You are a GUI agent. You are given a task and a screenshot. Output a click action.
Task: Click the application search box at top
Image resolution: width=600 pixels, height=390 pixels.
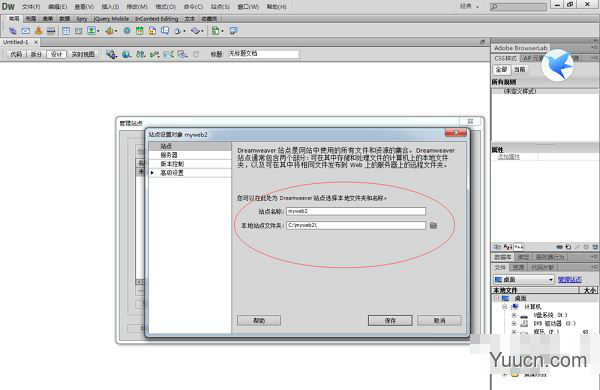point(518,7)
